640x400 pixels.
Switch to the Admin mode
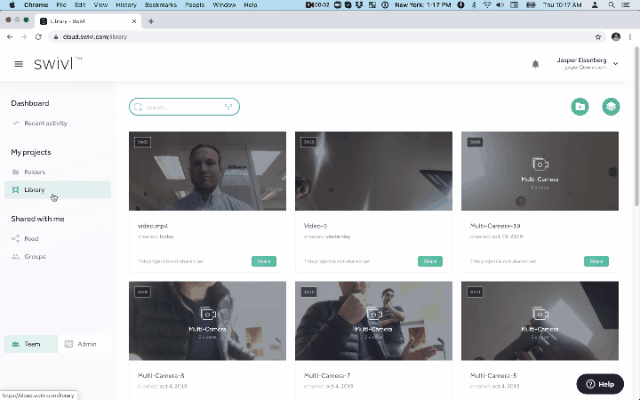pyautogui.click(x=84, y=344)
